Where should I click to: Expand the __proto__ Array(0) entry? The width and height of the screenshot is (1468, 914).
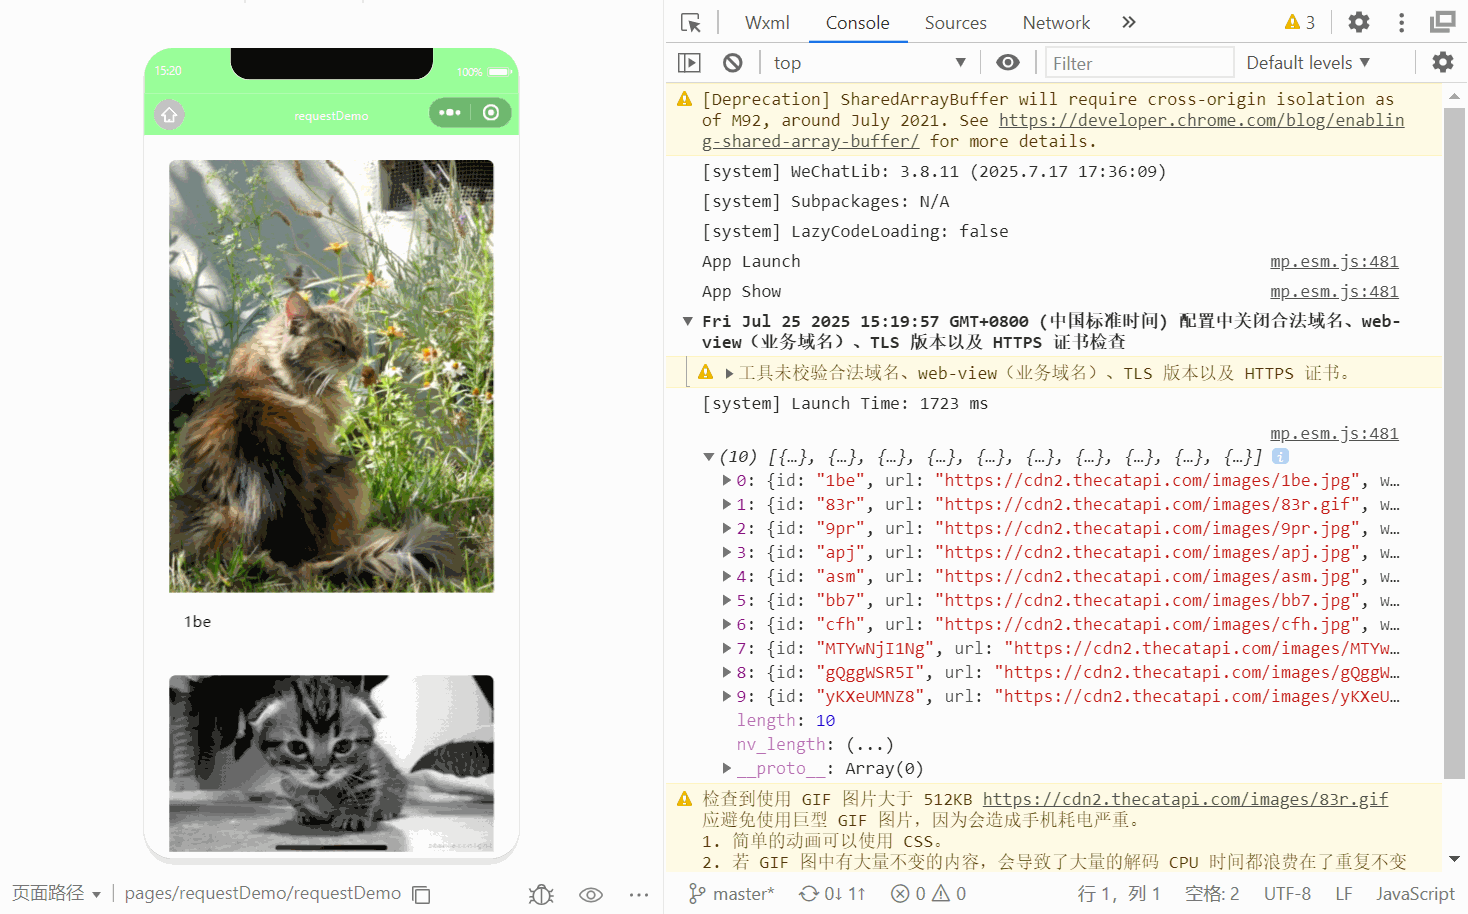(727, 768)
